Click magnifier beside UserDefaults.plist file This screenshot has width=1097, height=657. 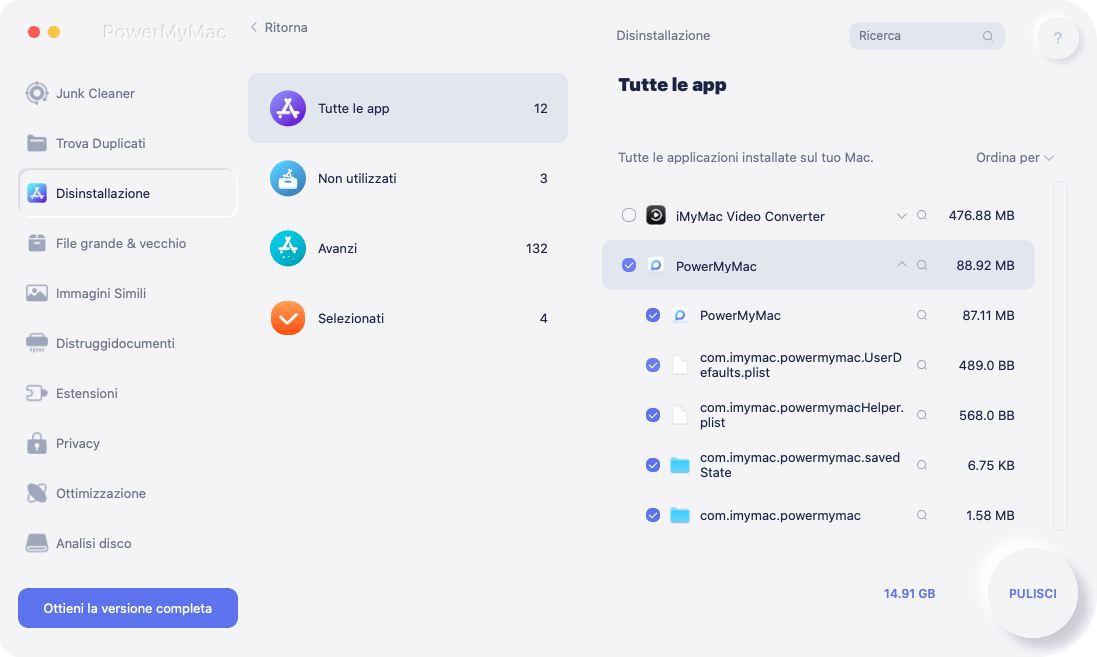pyautogui.click(x=922, y=365)
